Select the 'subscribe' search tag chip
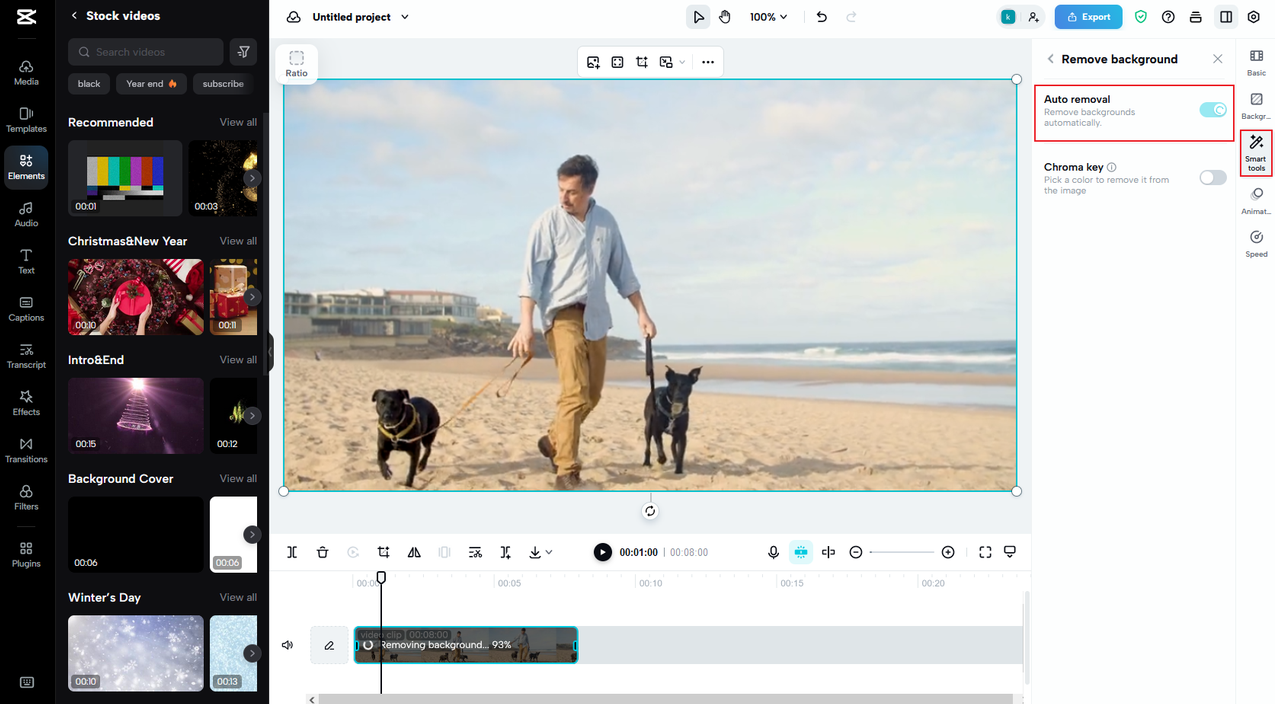This screenshot has width=1275, height=704. pyautogui.click(x=223, y=84)
